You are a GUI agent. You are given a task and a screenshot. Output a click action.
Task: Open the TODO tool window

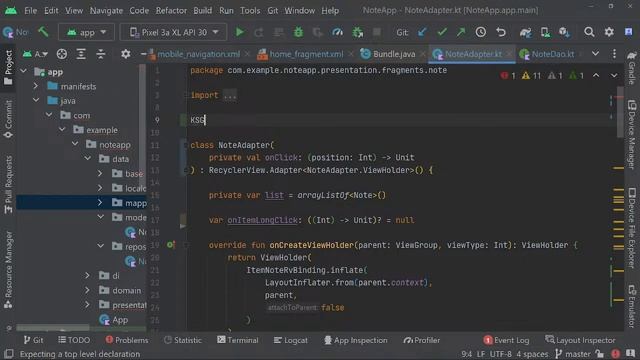(74, 340)
